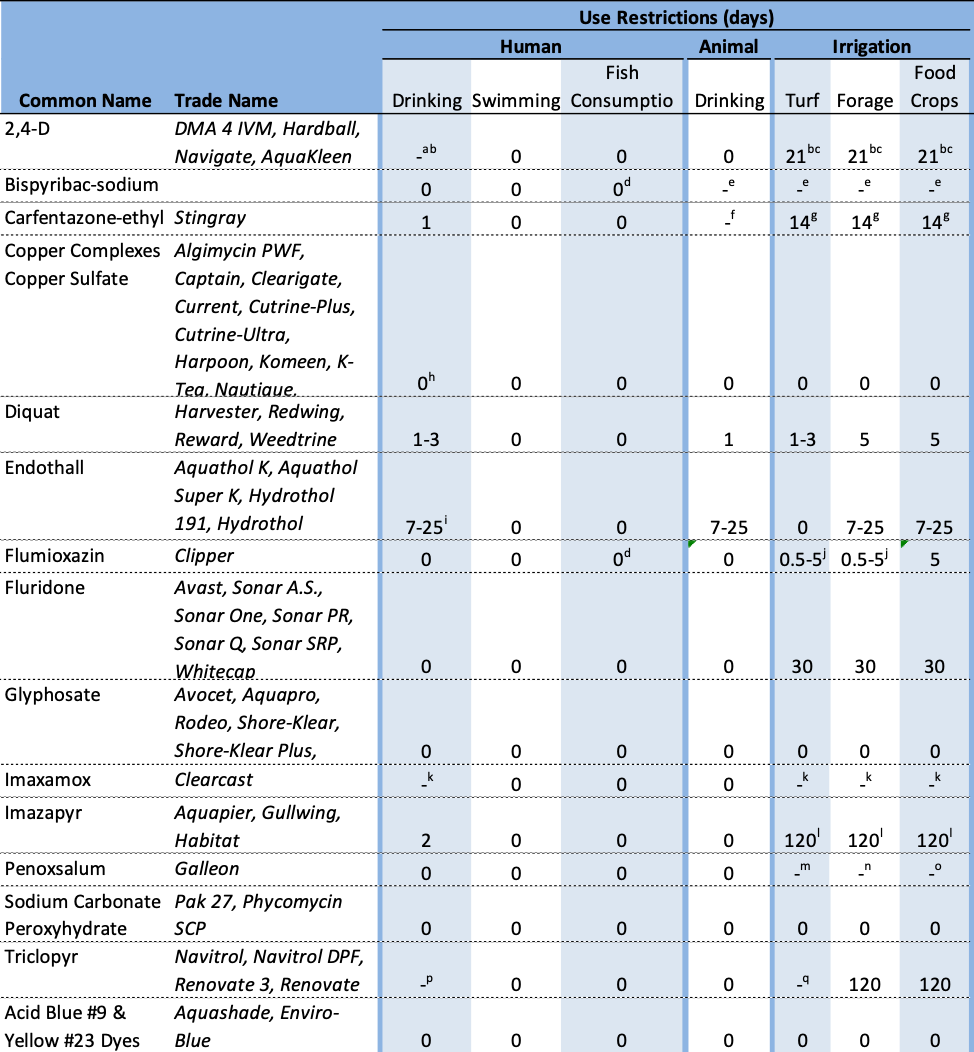The width and height of the screenshot is (974, 1052).
Task: Click the 'Clearcast' trade name cell
Action: click(214, 780)
